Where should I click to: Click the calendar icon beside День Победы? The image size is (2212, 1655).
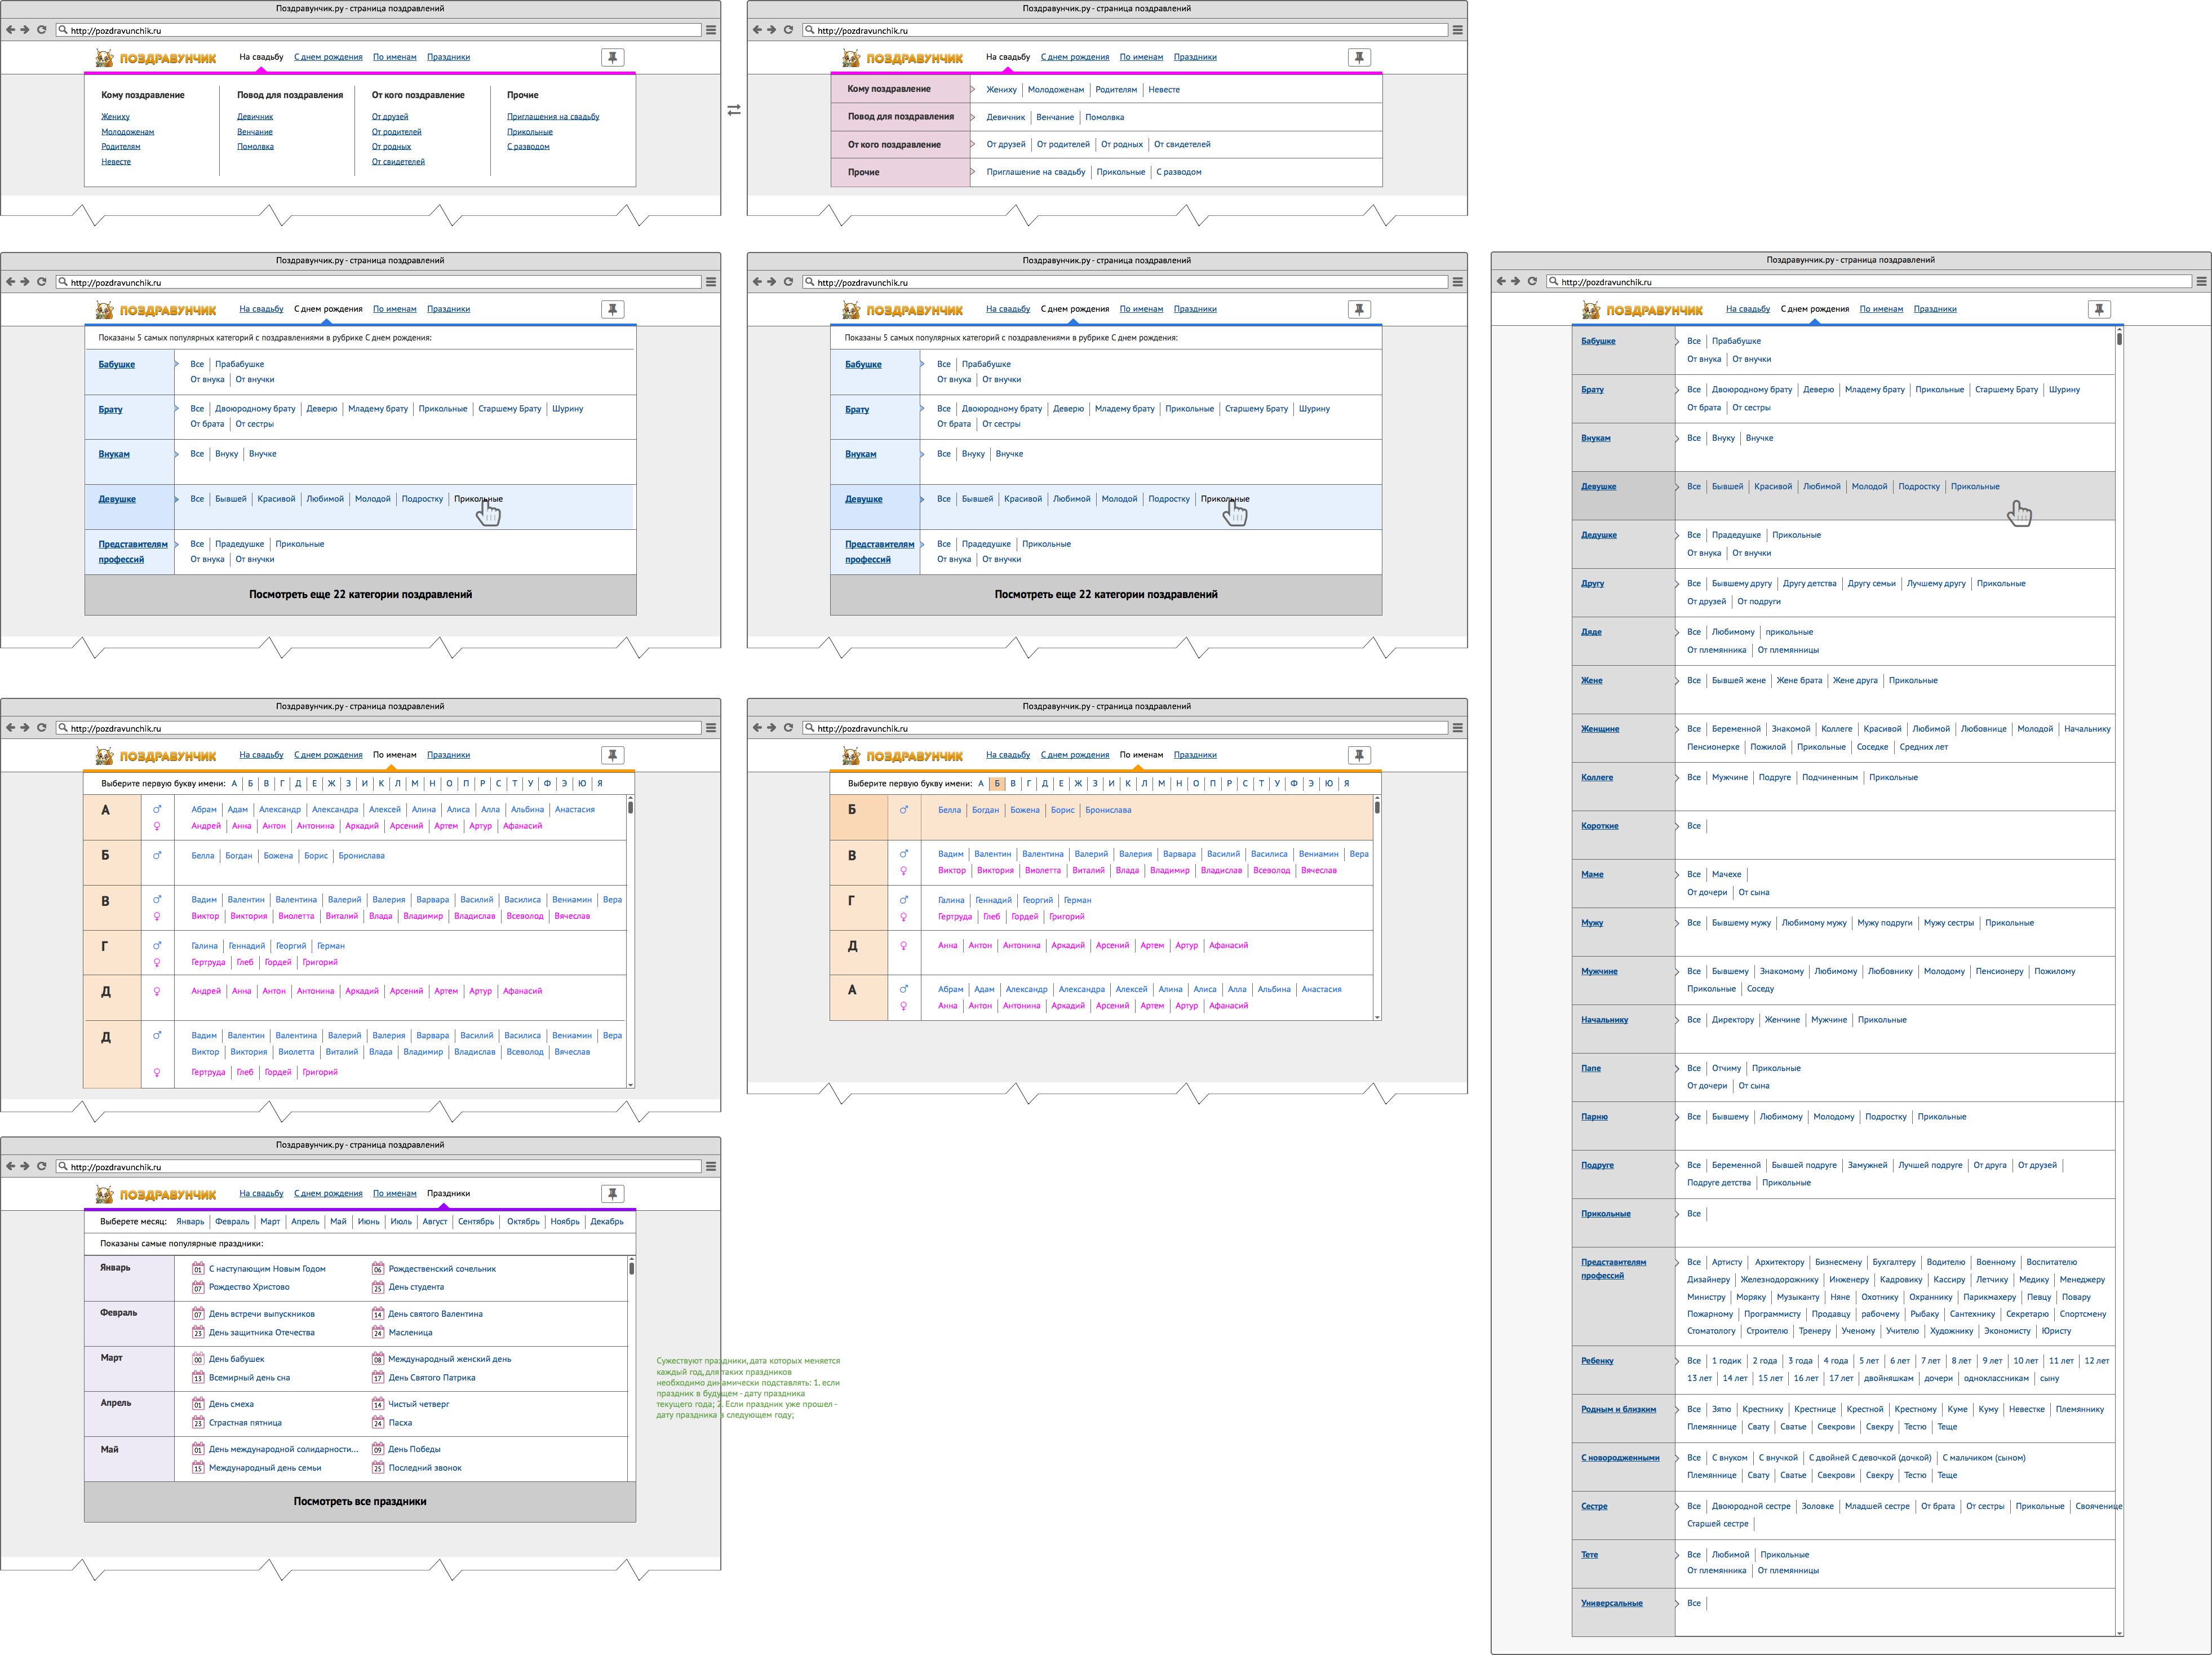tap(378, 1449)
